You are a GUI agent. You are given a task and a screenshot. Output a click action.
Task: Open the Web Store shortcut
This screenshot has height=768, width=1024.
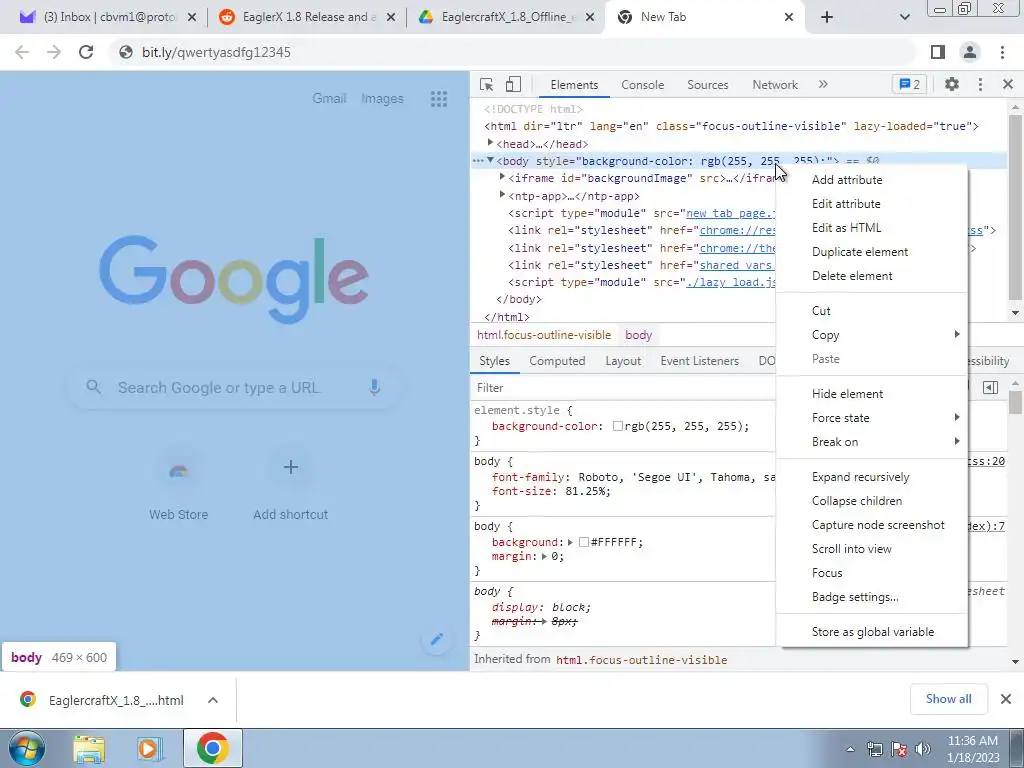click(x=178, y=485)
